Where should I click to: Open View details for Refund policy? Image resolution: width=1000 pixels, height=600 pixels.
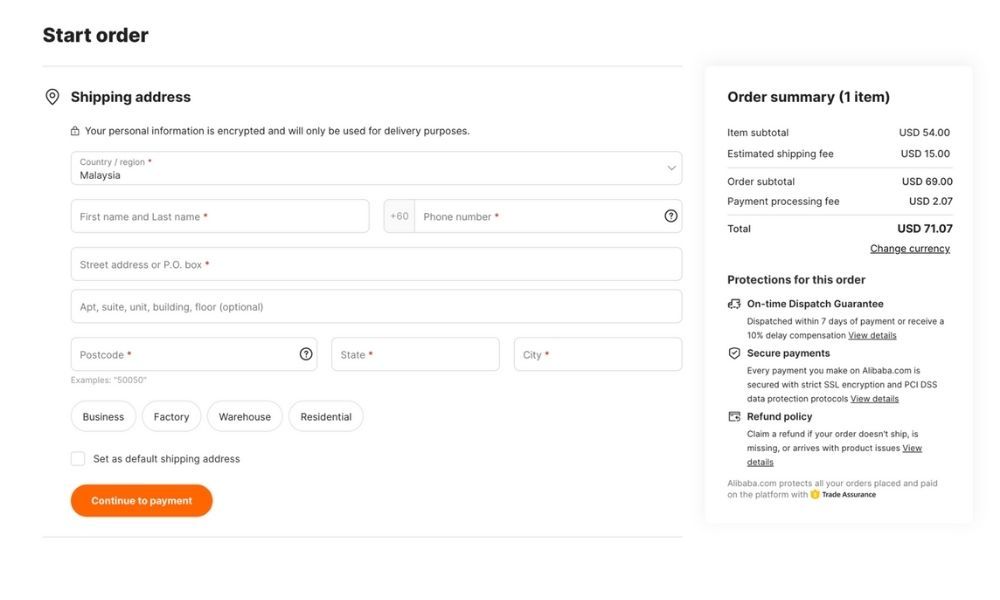click(x=835, y=455)
